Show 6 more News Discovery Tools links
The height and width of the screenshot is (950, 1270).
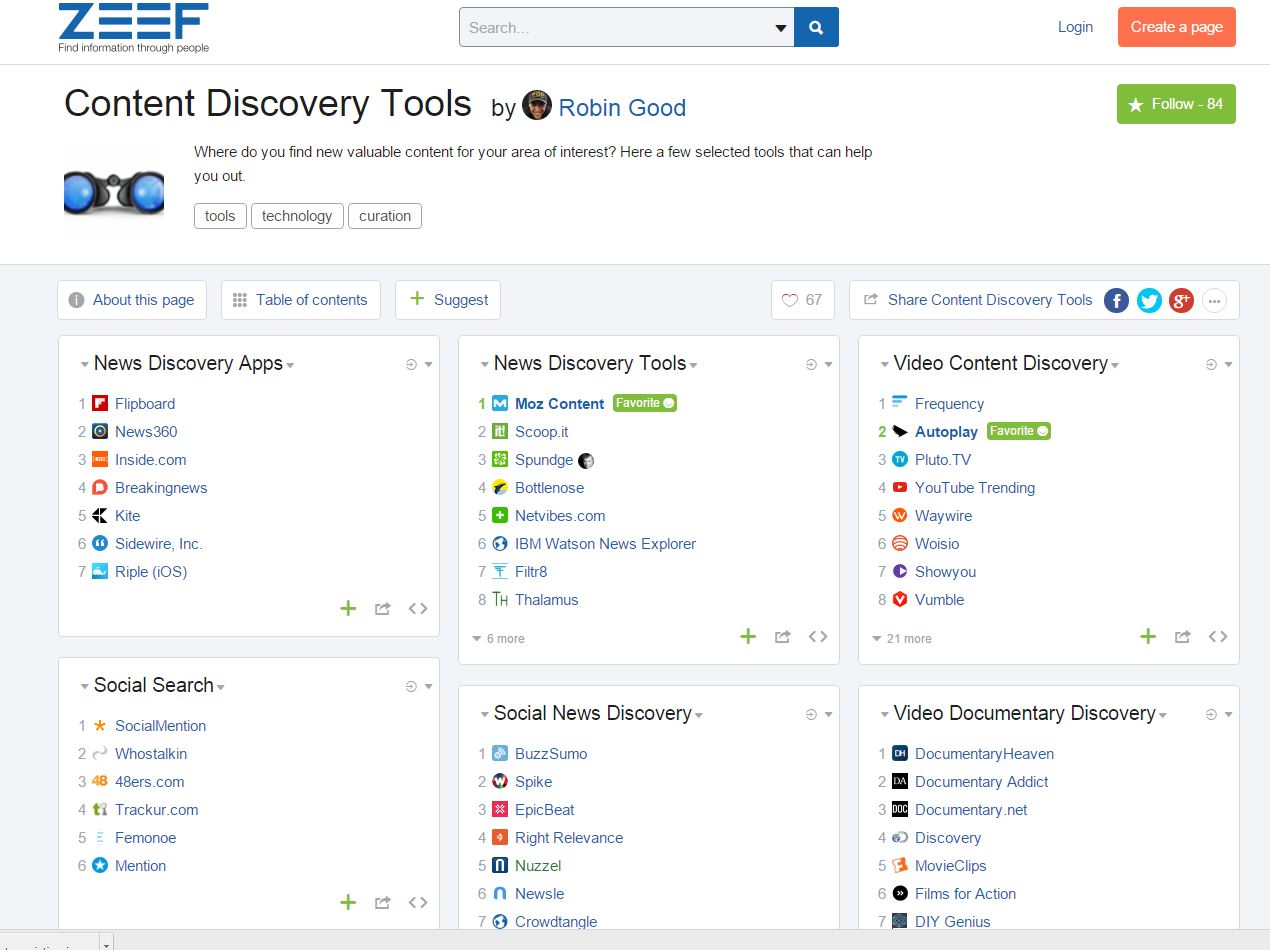pos(498,638)
